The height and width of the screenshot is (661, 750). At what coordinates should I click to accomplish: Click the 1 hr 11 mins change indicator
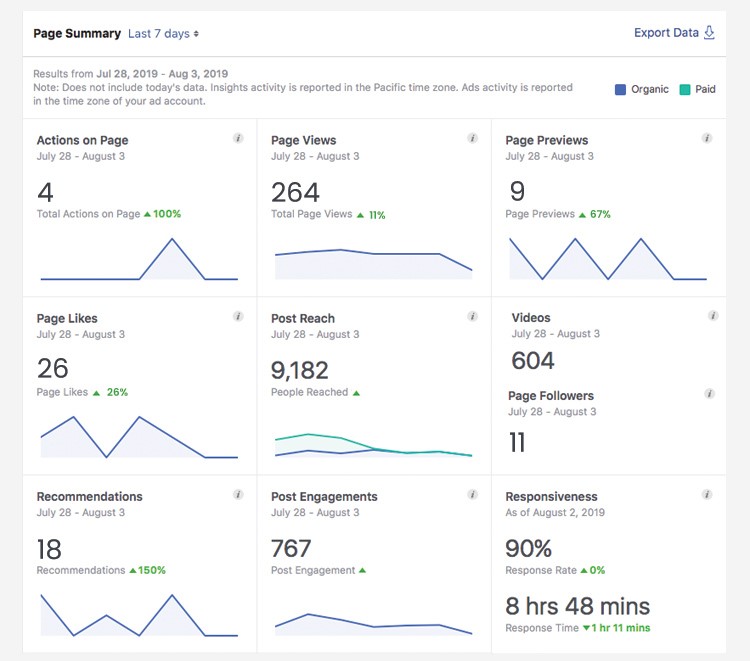click(x=617, y=628)
